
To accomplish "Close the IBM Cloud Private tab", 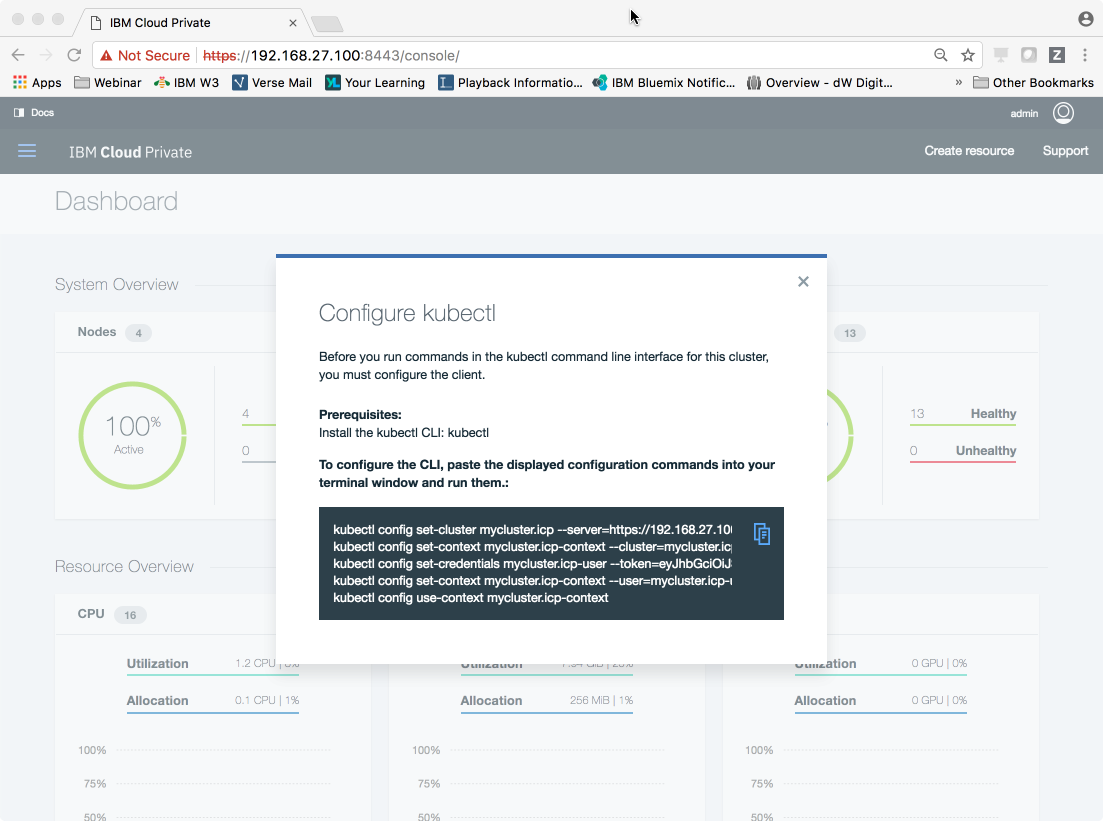I will click(x=293, y=23).
